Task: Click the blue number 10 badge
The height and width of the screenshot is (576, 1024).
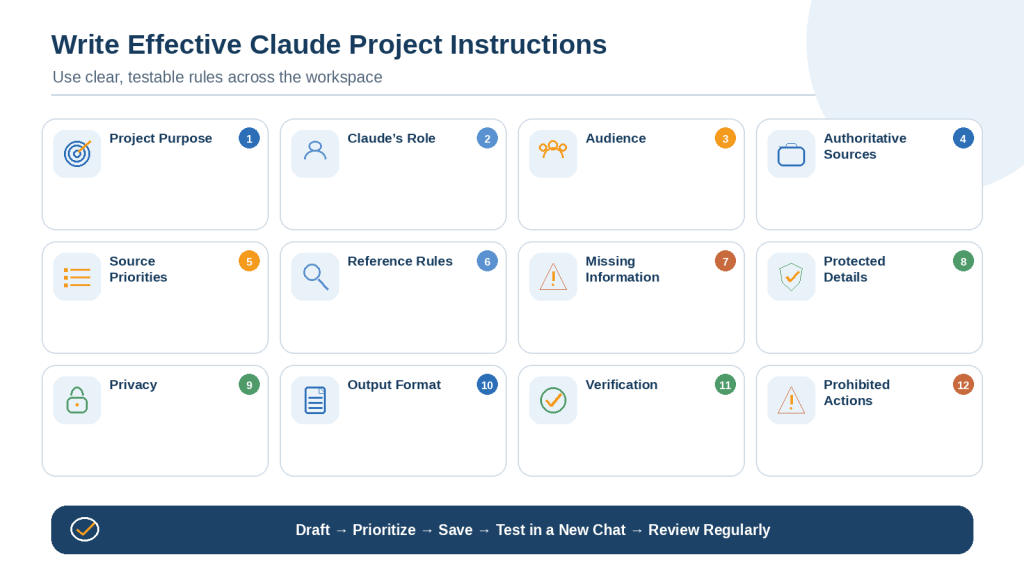Action: tap(487, 385)
